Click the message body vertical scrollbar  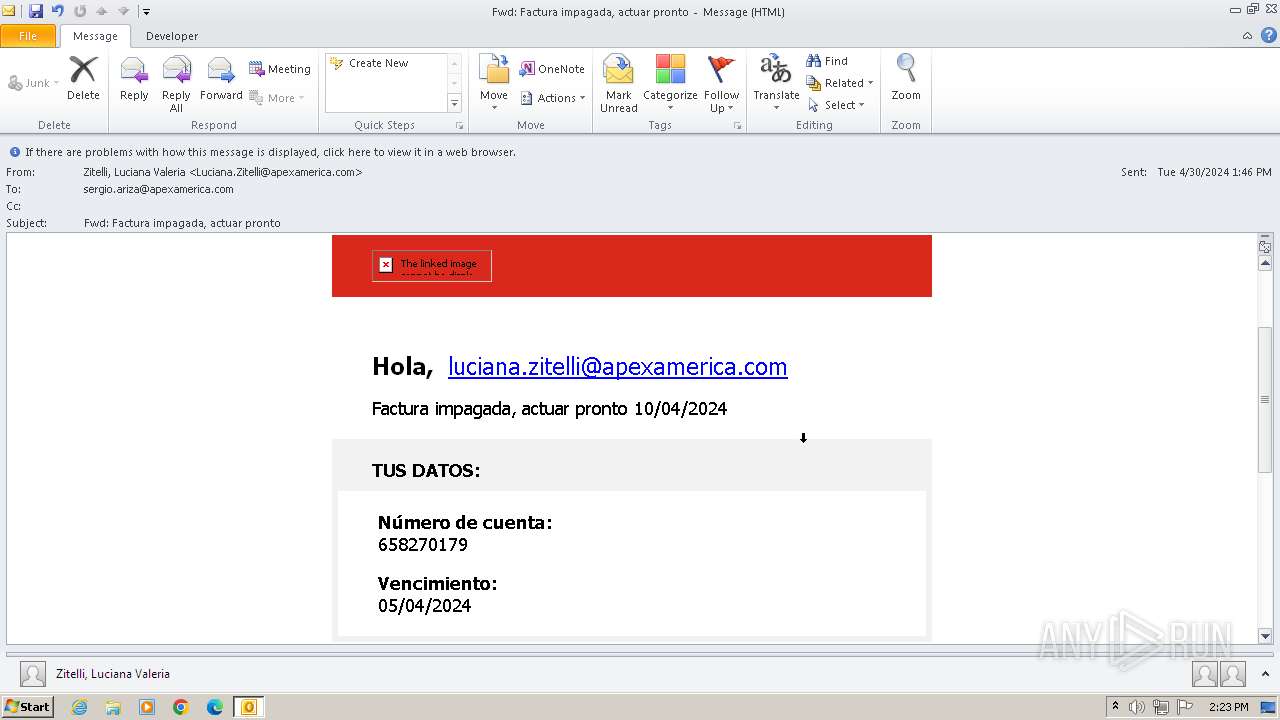[1265, 399]
